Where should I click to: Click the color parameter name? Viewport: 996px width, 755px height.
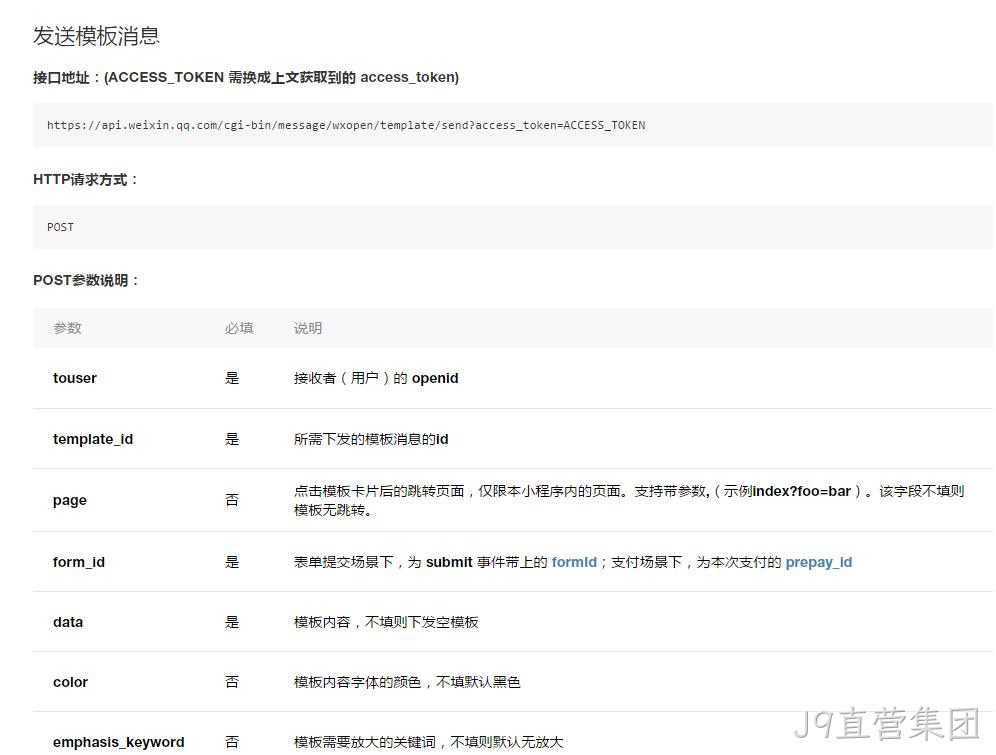pos(71,682)
